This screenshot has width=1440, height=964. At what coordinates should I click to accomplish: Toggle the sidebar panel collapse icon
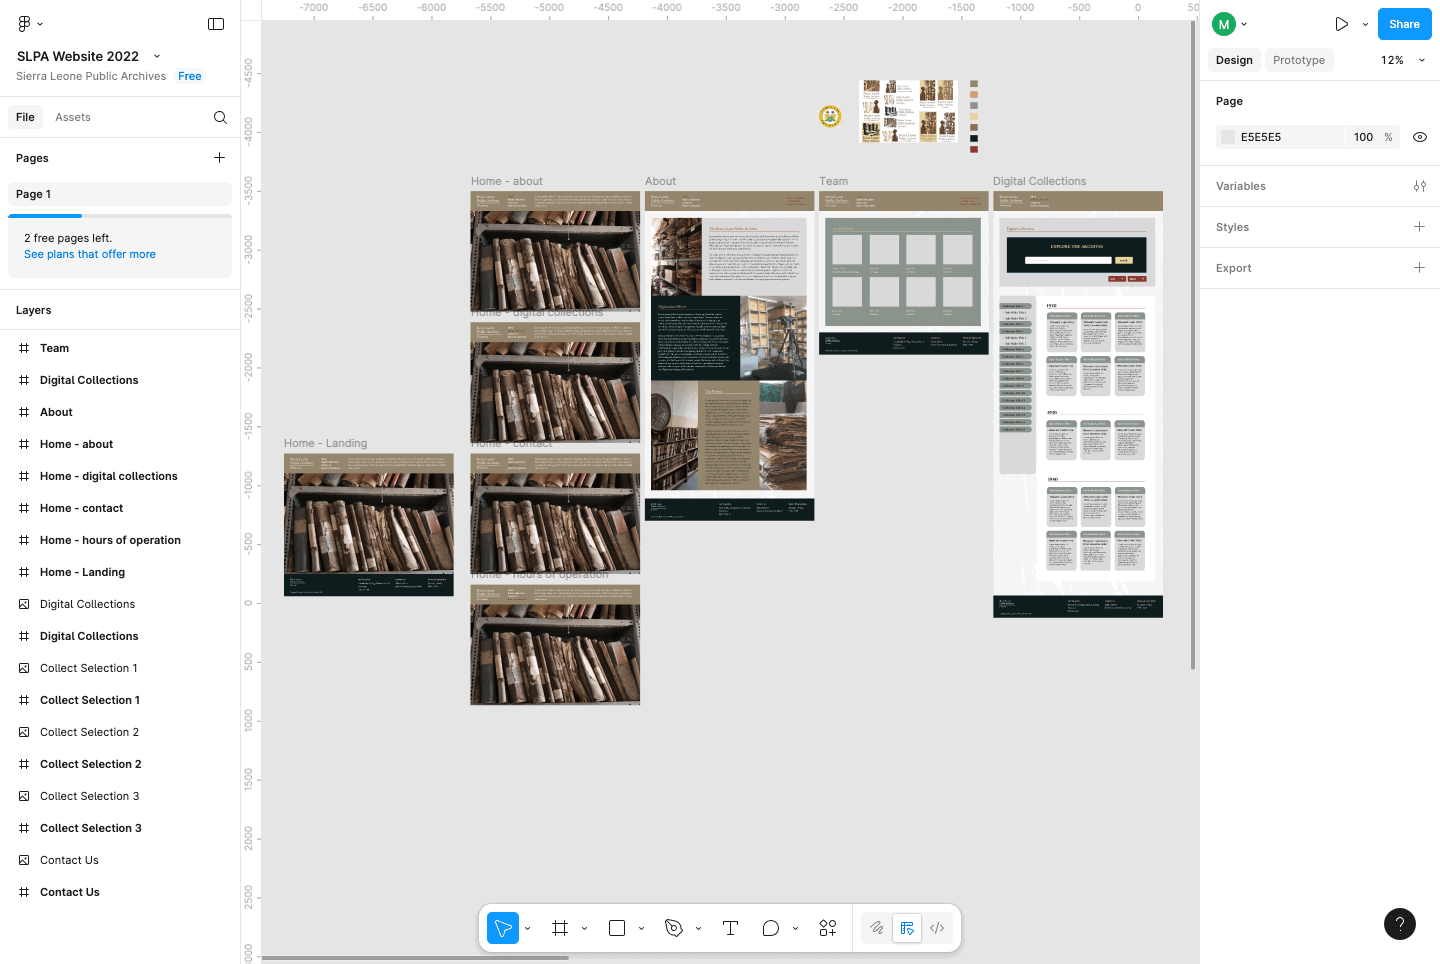click(x=216, y=24)
